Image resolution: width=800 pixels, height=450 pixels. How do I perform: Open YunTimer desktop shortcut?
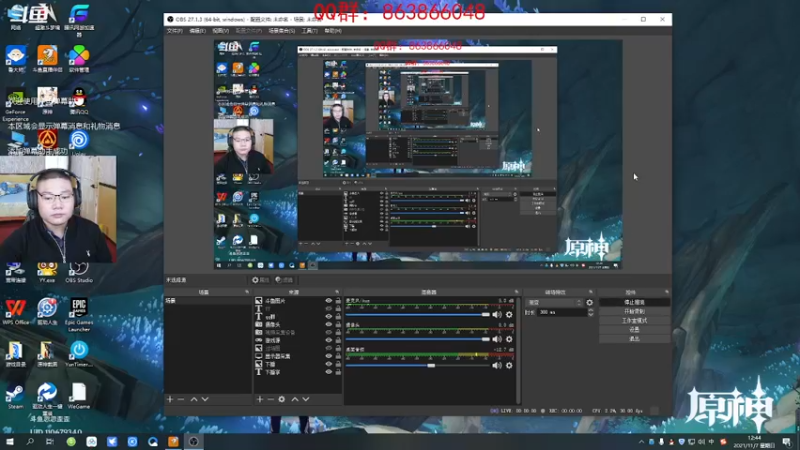[x=79, y=354]
